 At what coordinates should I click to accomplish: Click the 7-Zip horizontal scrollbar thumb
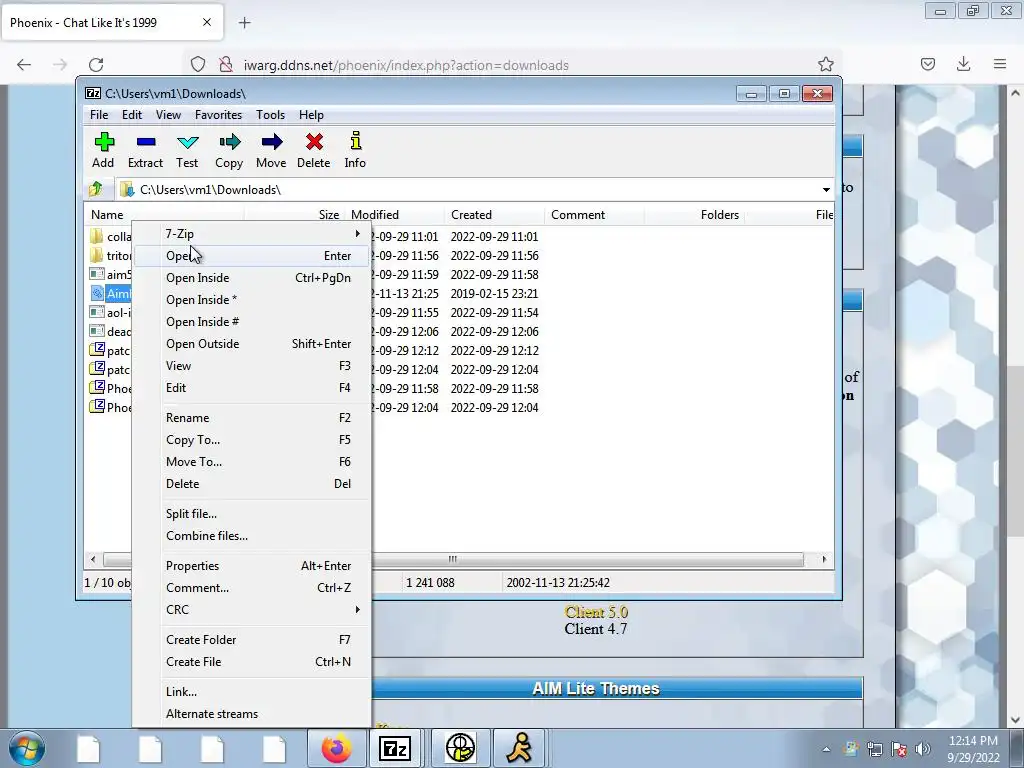click(x=453, y=560)
